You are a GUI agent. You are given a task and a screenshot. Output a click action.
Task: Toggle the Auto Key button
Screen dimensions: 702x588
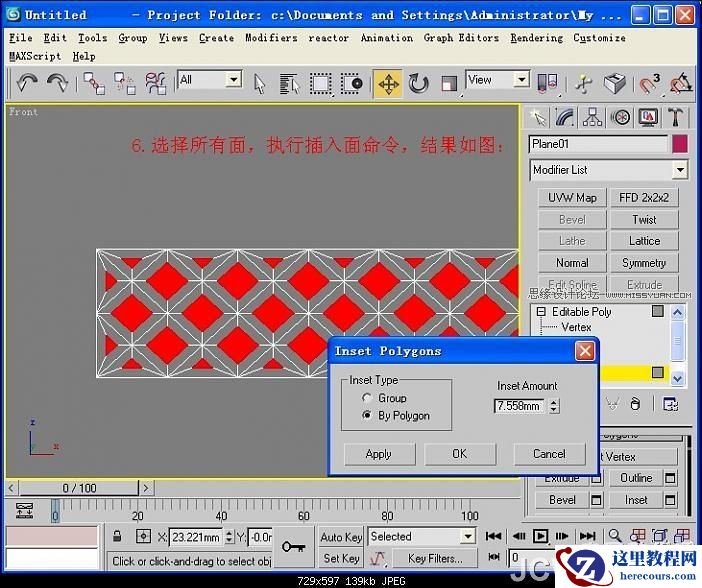[x=341, y=537]
